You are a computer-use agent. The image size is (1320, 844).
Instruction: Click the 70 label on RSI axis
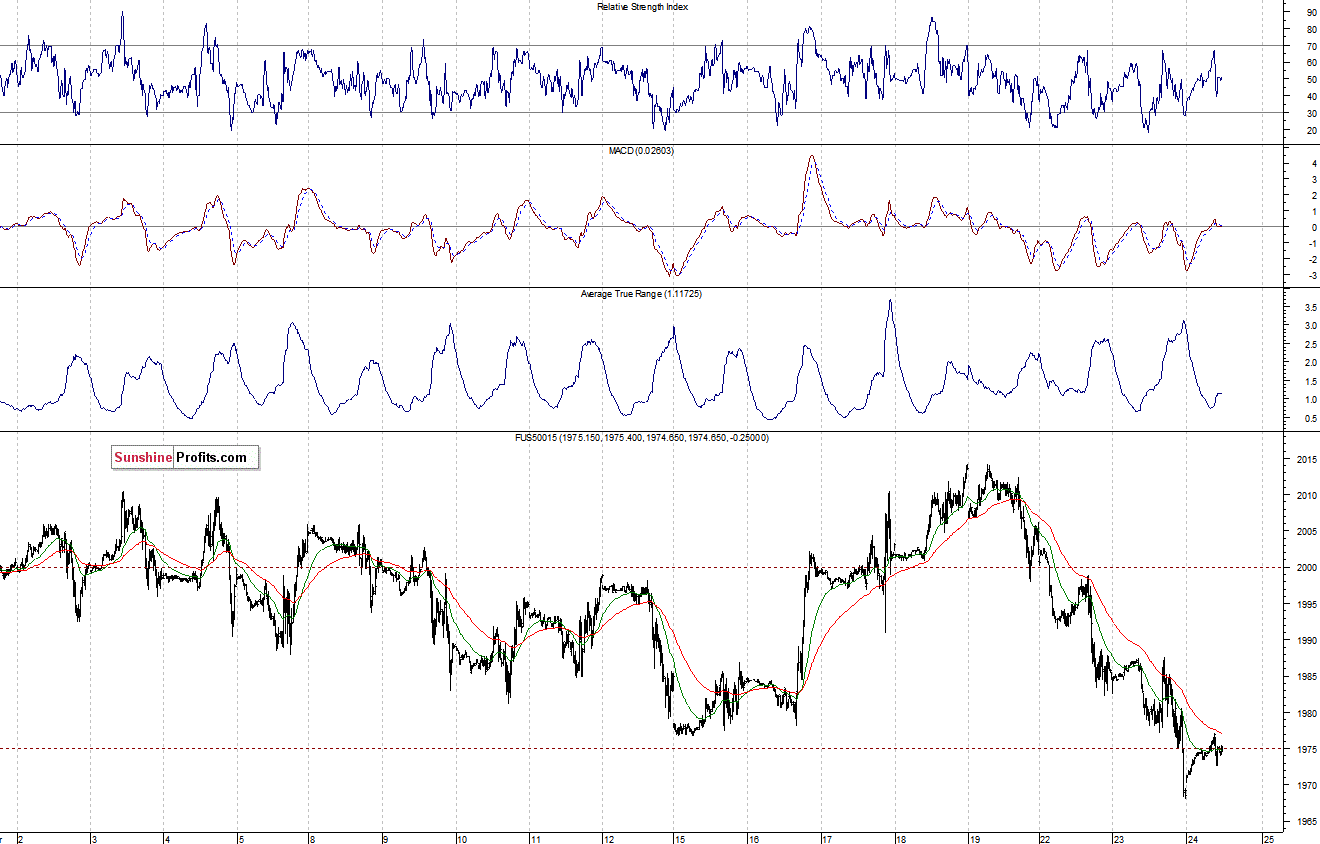point(1310,46)
